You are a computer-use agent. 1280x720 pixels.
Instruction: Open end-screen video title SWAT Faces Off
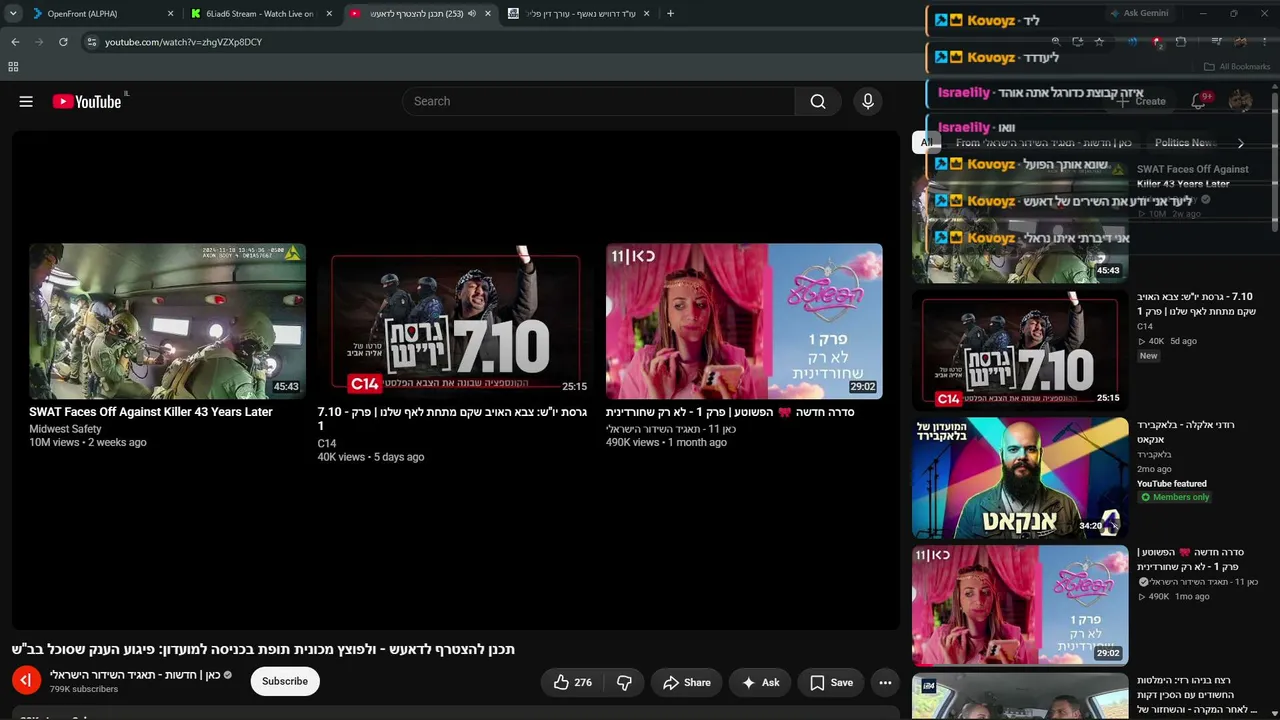151,412
